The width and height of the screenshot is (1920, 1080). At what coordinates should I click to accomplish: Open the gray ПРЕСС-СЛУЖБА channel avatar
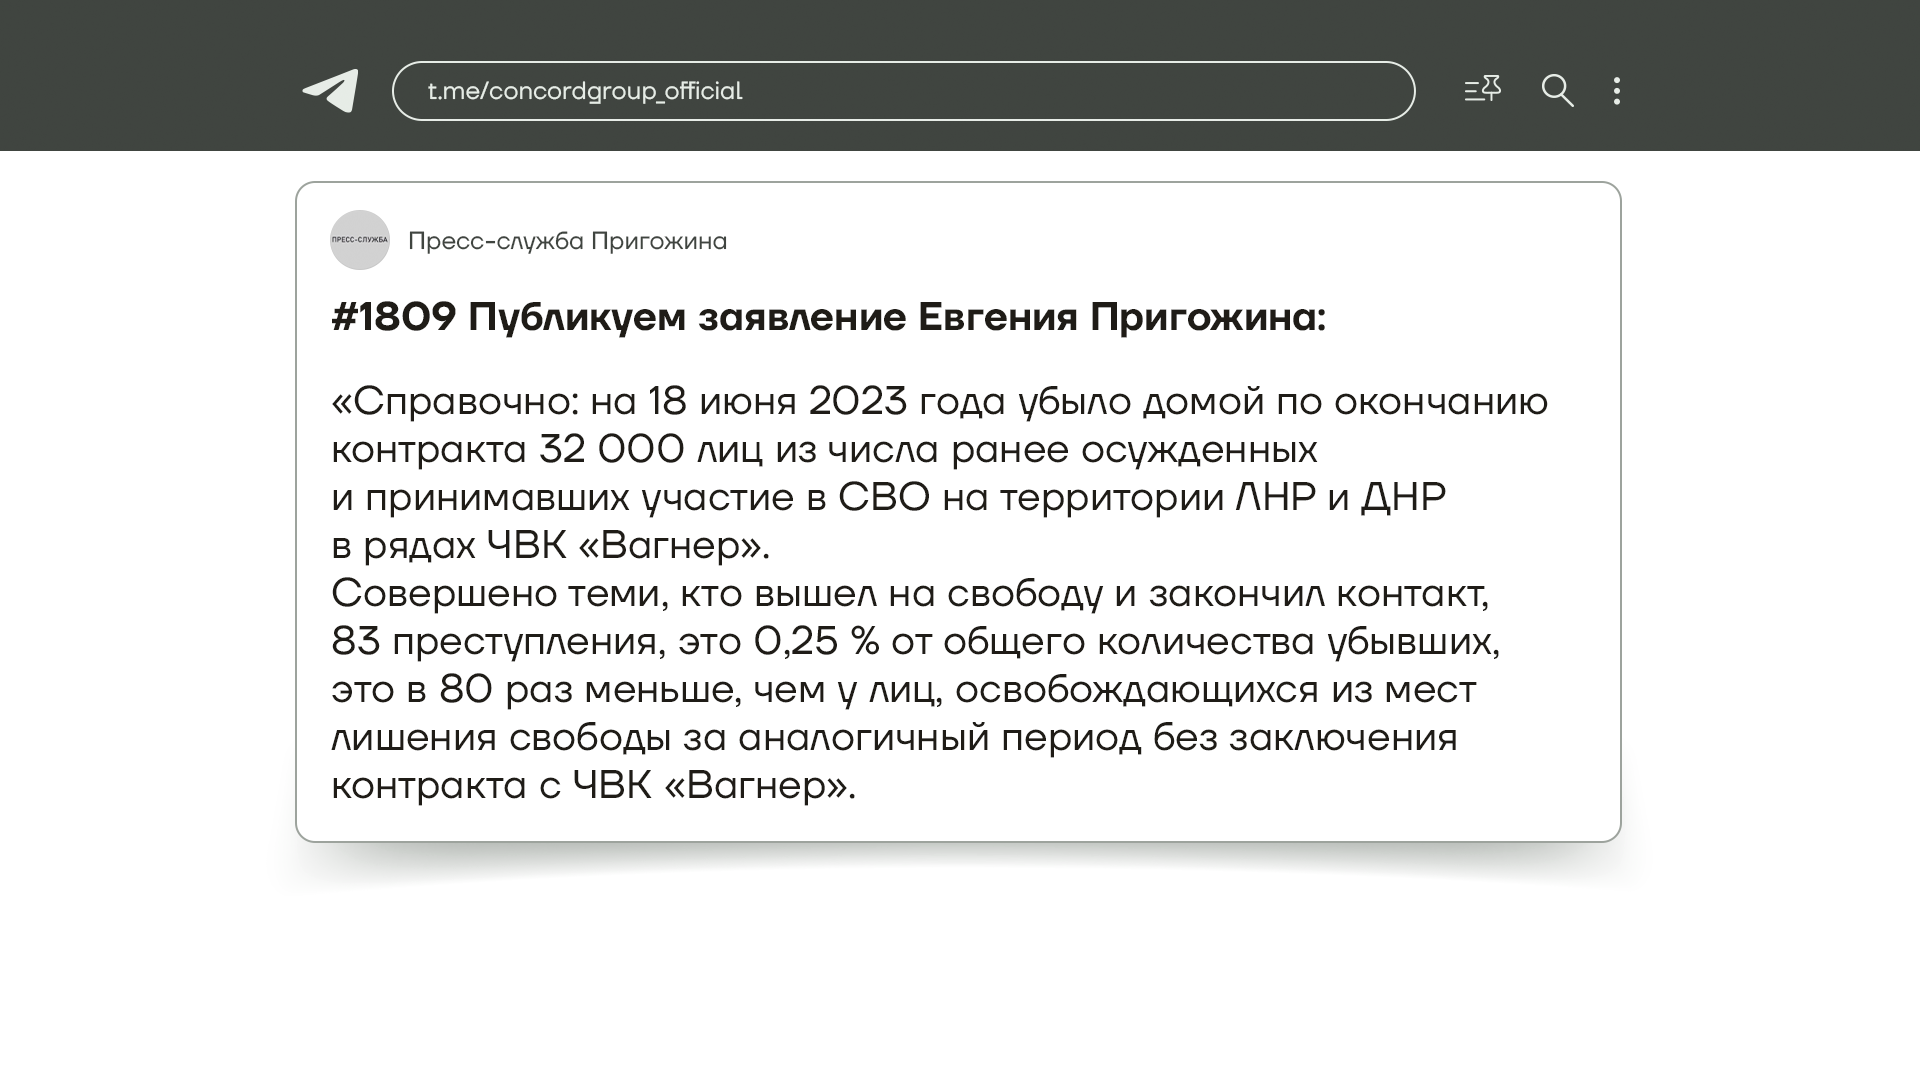(x=360, y=240)
